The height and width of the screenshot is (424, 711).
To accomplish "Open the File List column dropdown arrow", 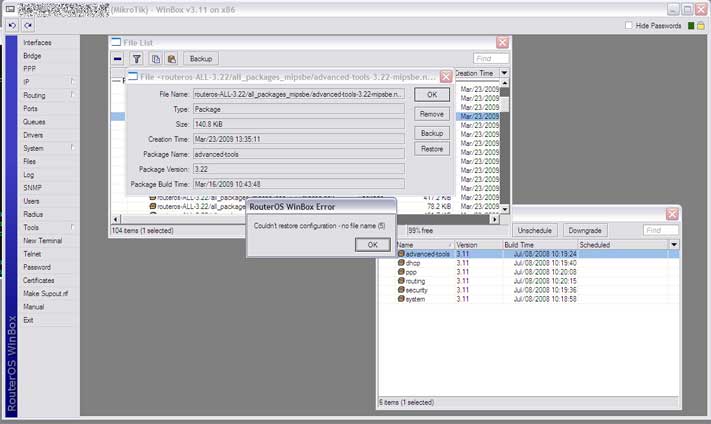I will 504,73.
